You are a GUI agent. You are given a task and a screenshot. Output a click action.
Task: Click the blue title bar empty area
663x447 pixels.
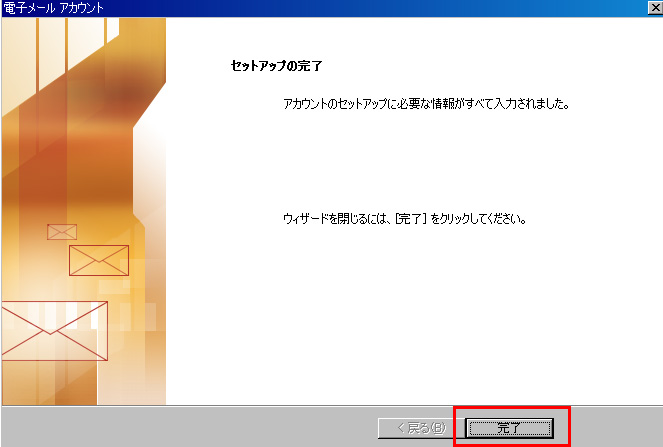click(376, 8)
